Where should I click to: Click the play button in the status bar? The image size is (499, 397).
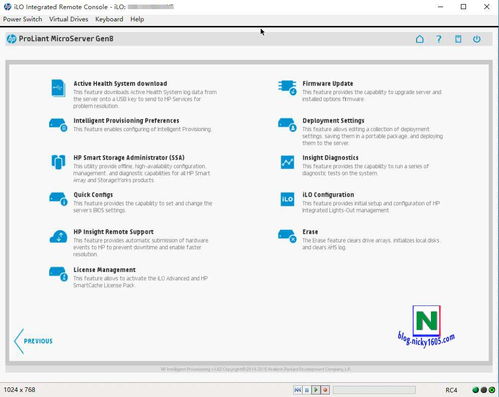pyautogui.click(x=316, y=389)
